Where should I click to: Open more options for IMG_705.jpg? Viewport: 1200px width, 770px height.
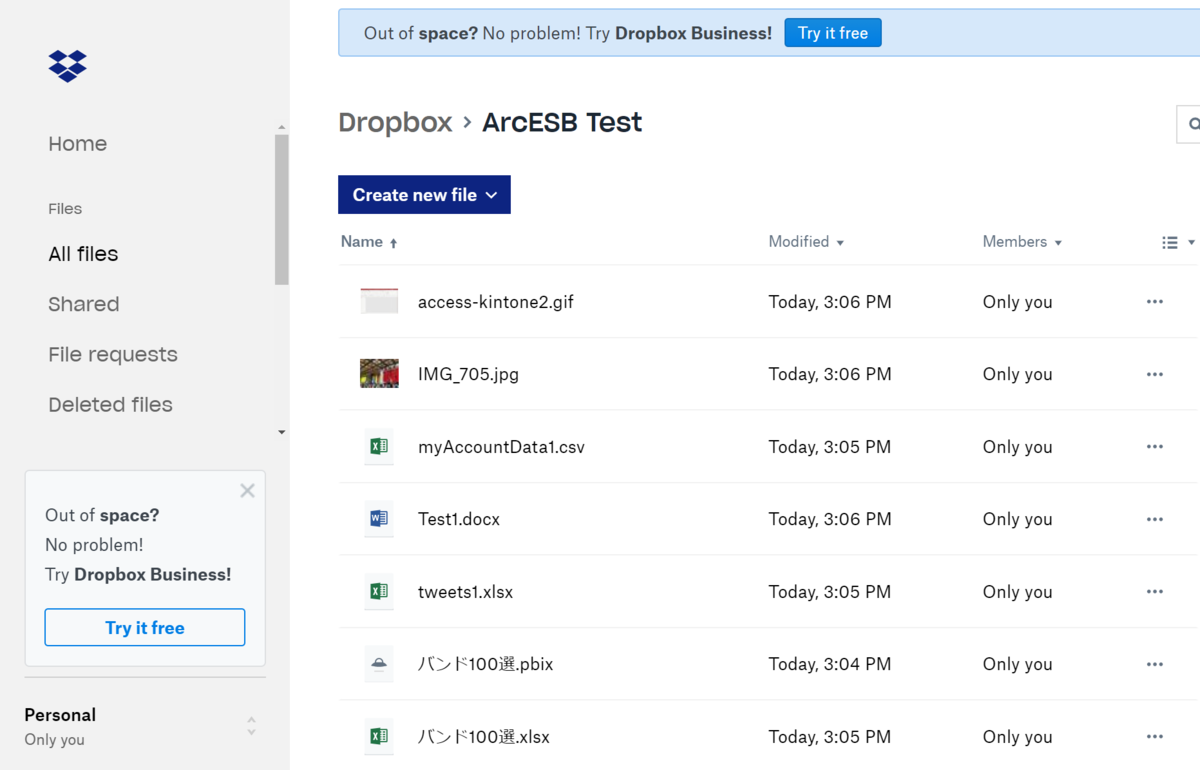point(1155,374)
